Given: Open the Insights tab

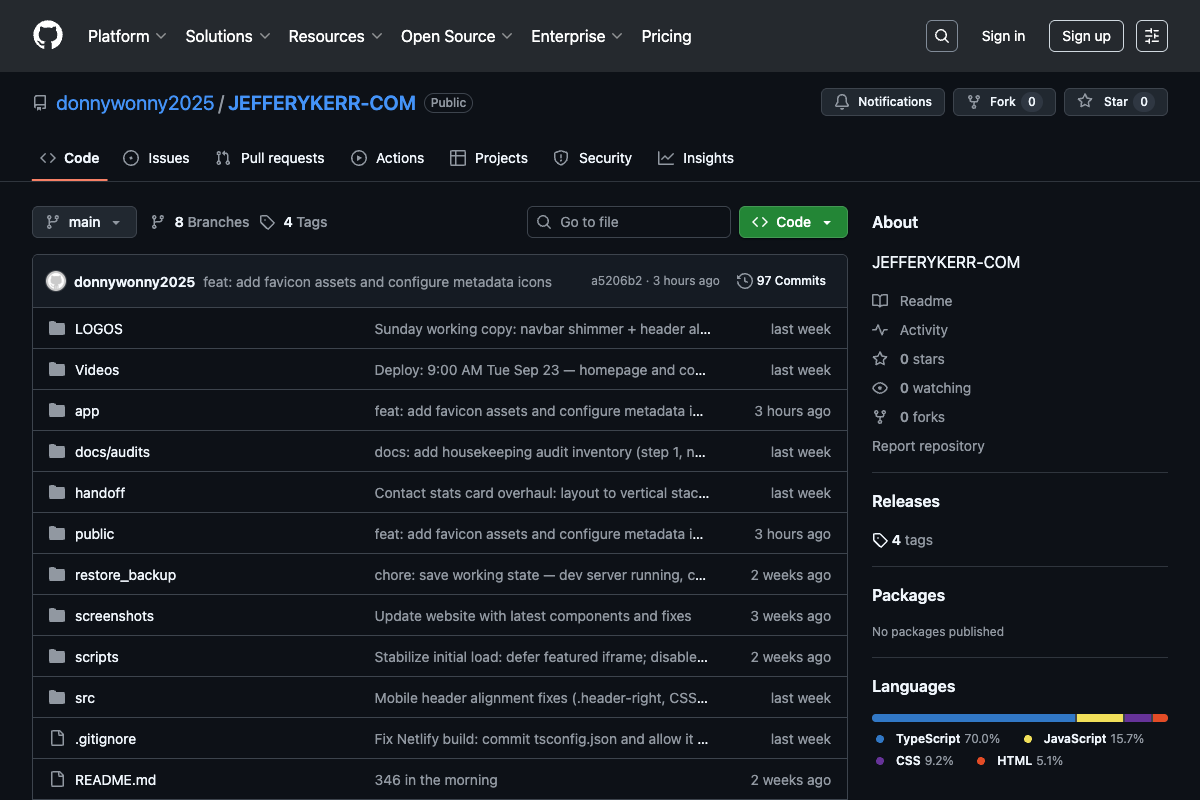Looking at the screenshot, I should point(696,158).
